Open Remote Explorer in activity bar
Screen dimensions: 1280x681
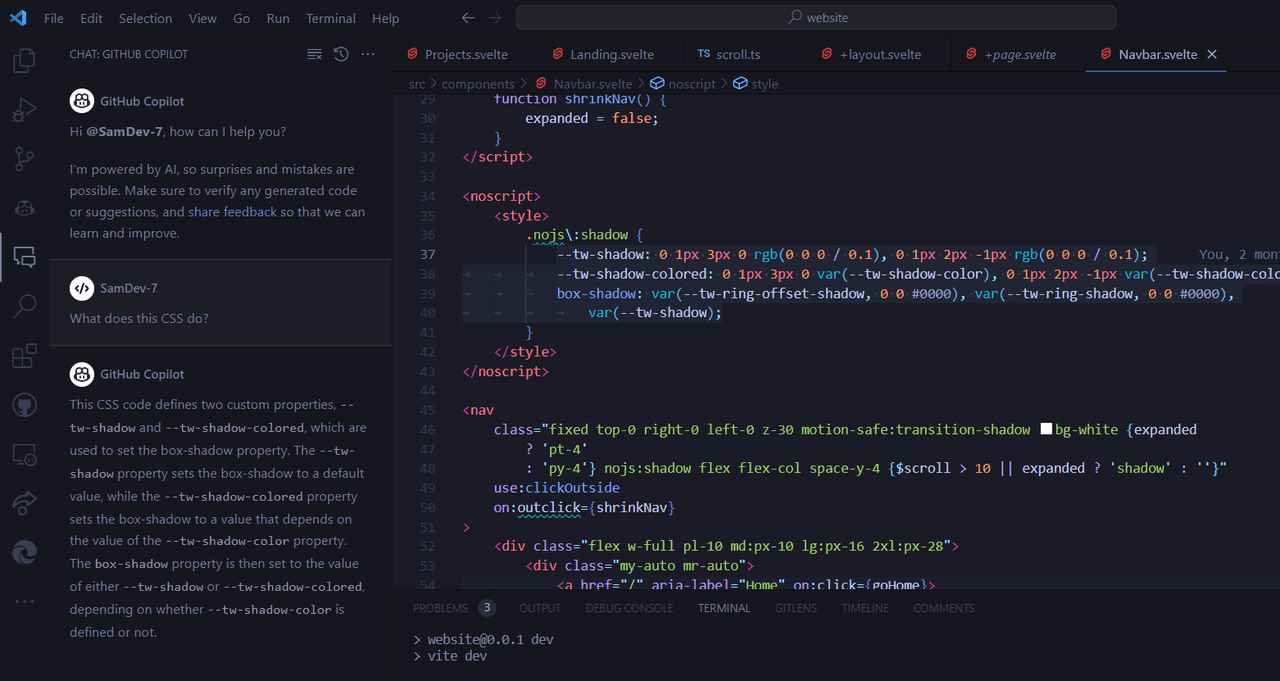click(24, 455)
